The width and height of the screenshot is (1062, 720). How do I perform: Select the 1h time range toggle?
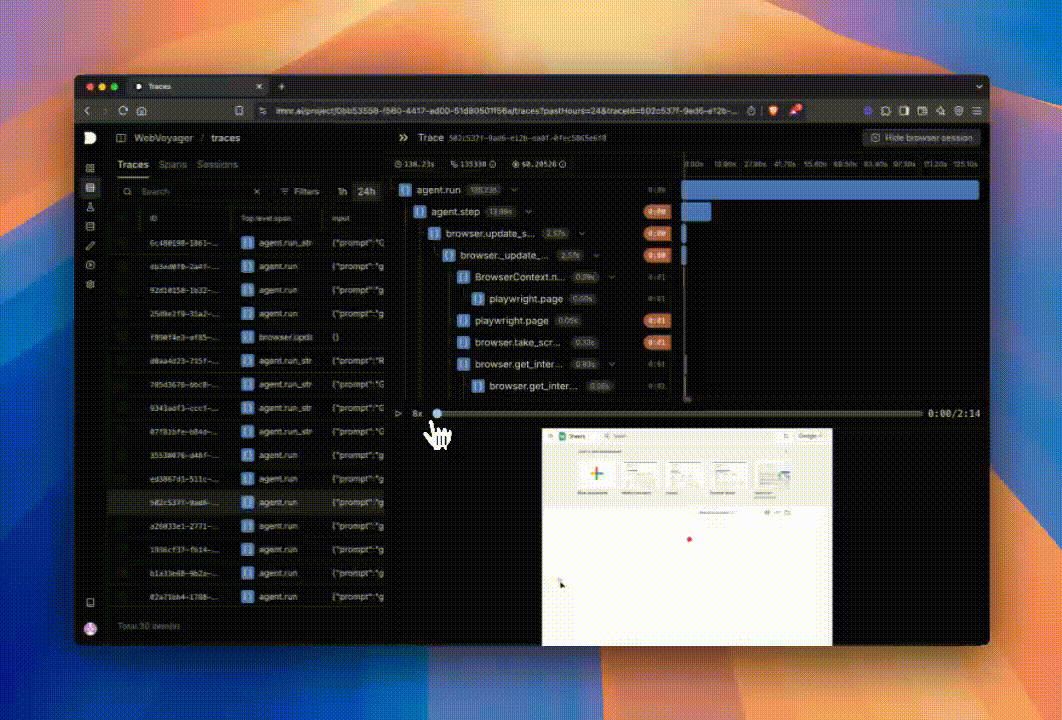tap(342, 191)
